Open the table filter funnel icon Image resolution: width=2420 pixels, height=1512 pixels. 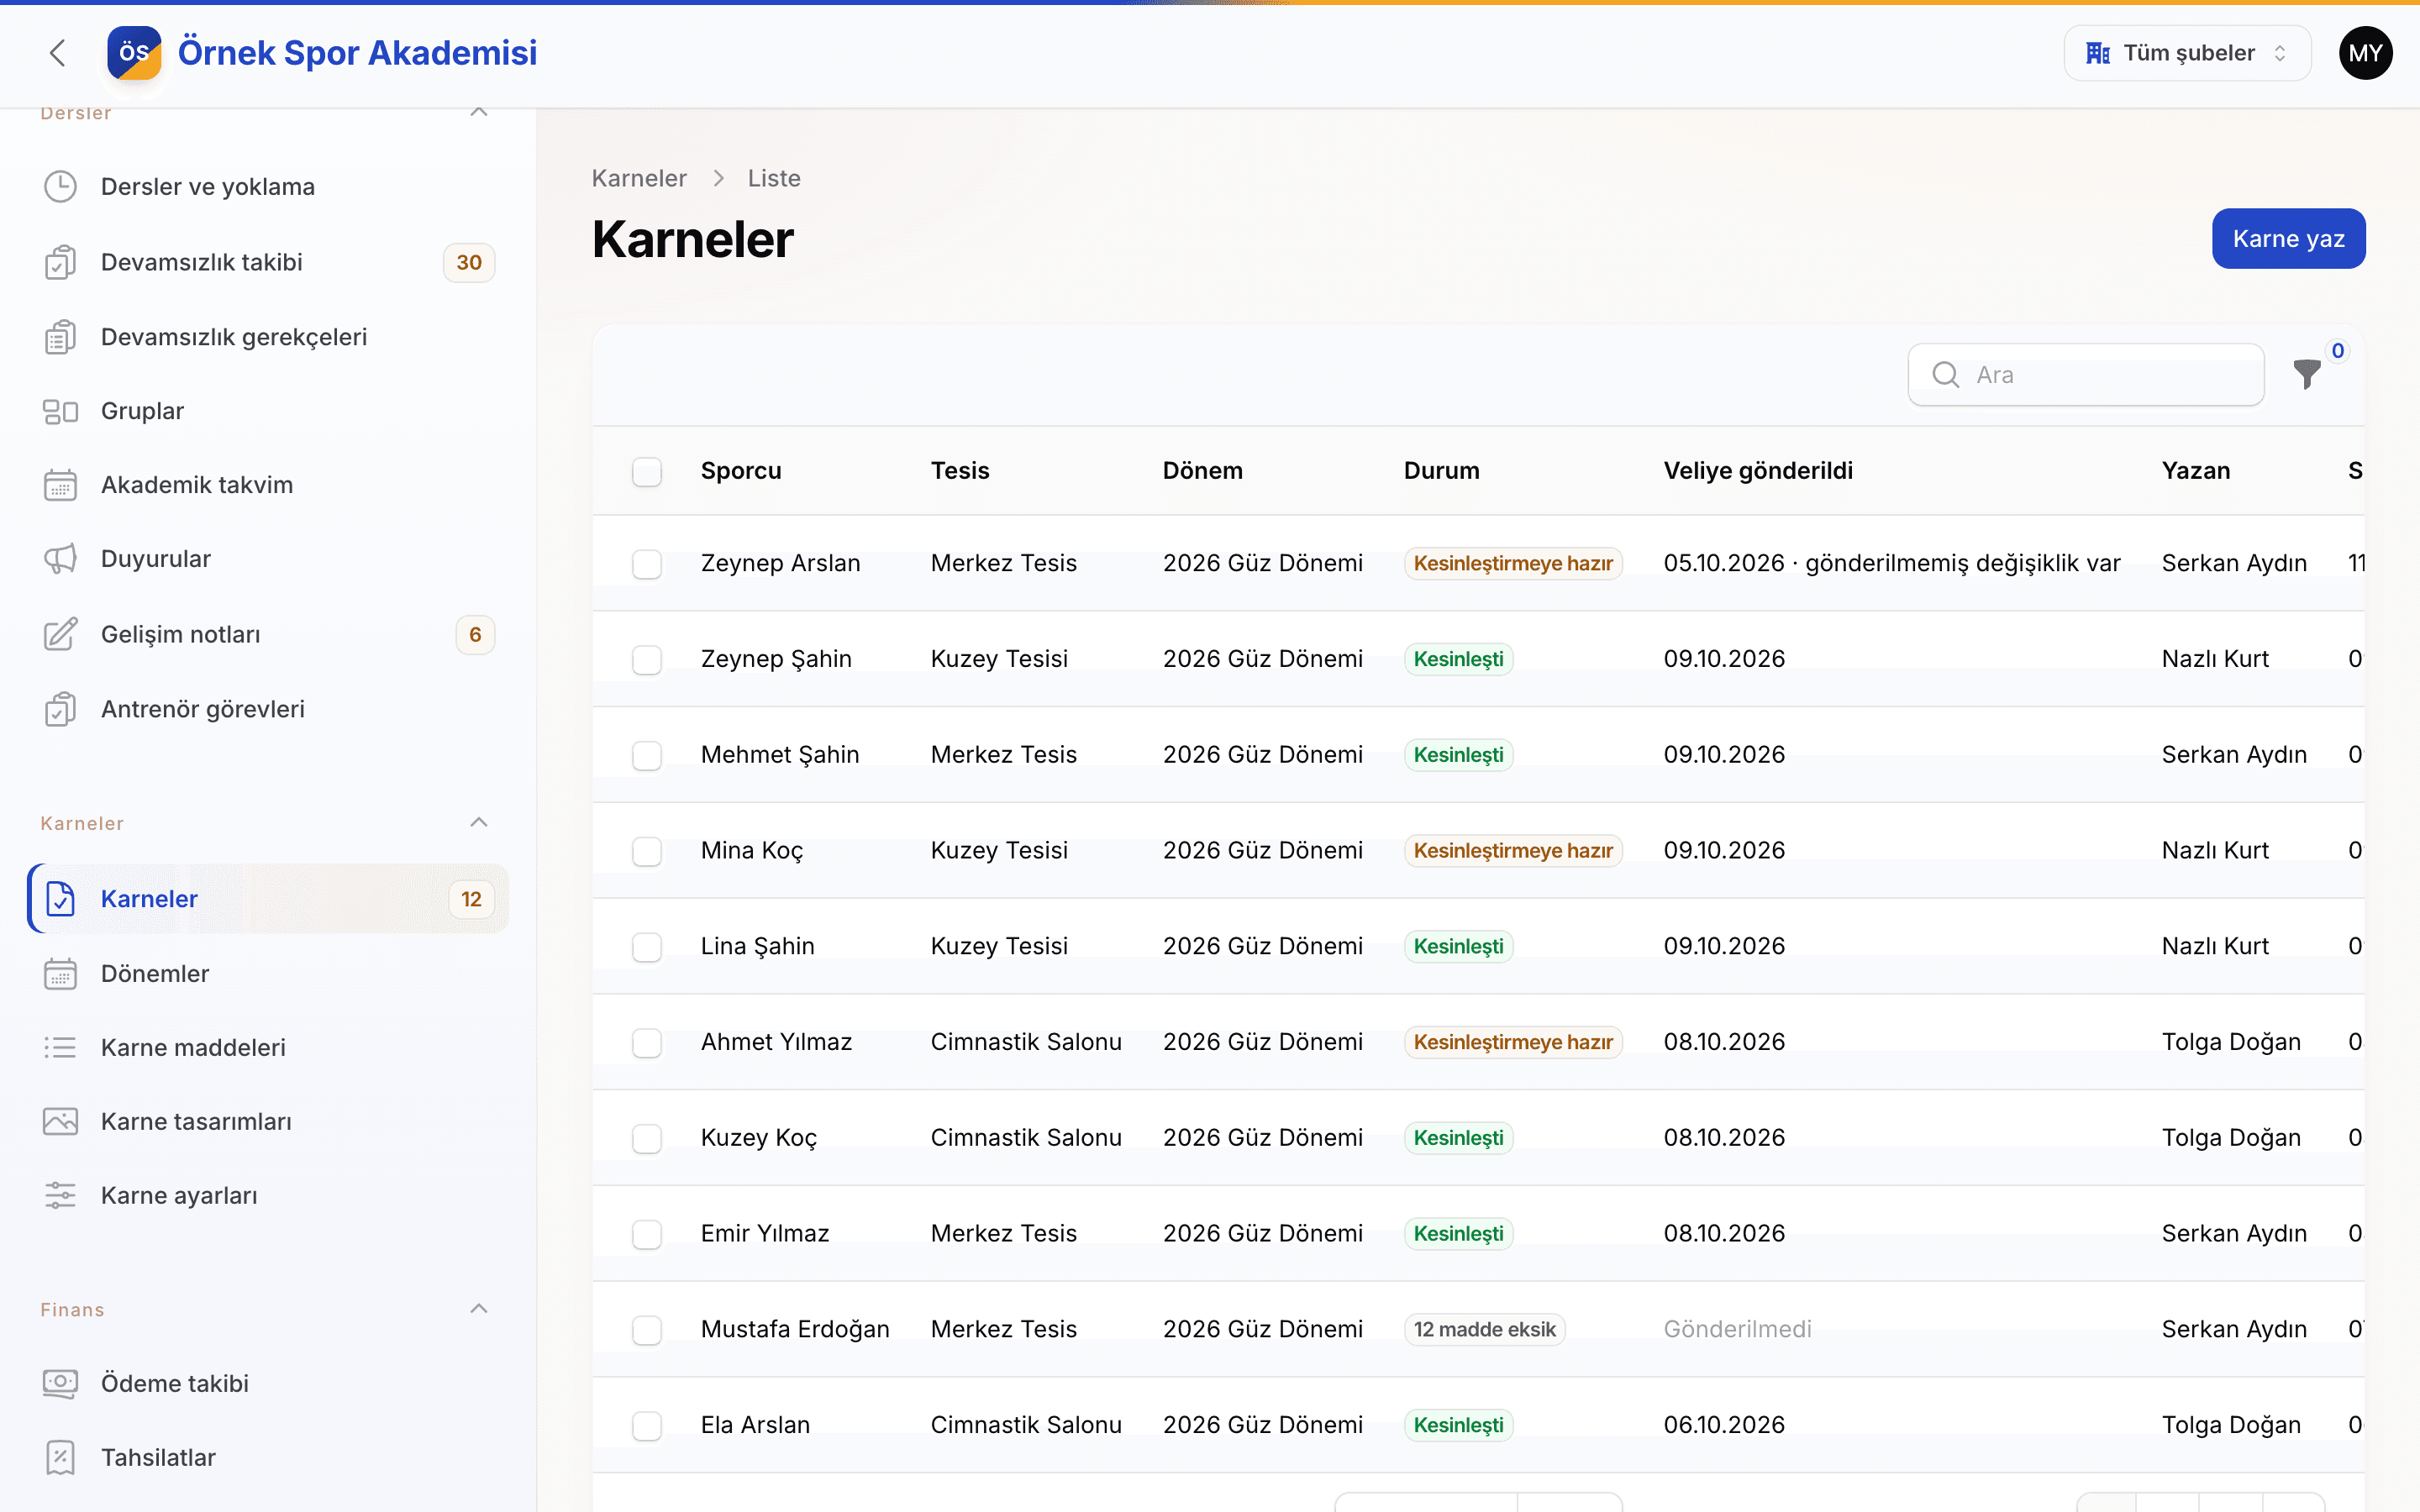pos(2307,374)
